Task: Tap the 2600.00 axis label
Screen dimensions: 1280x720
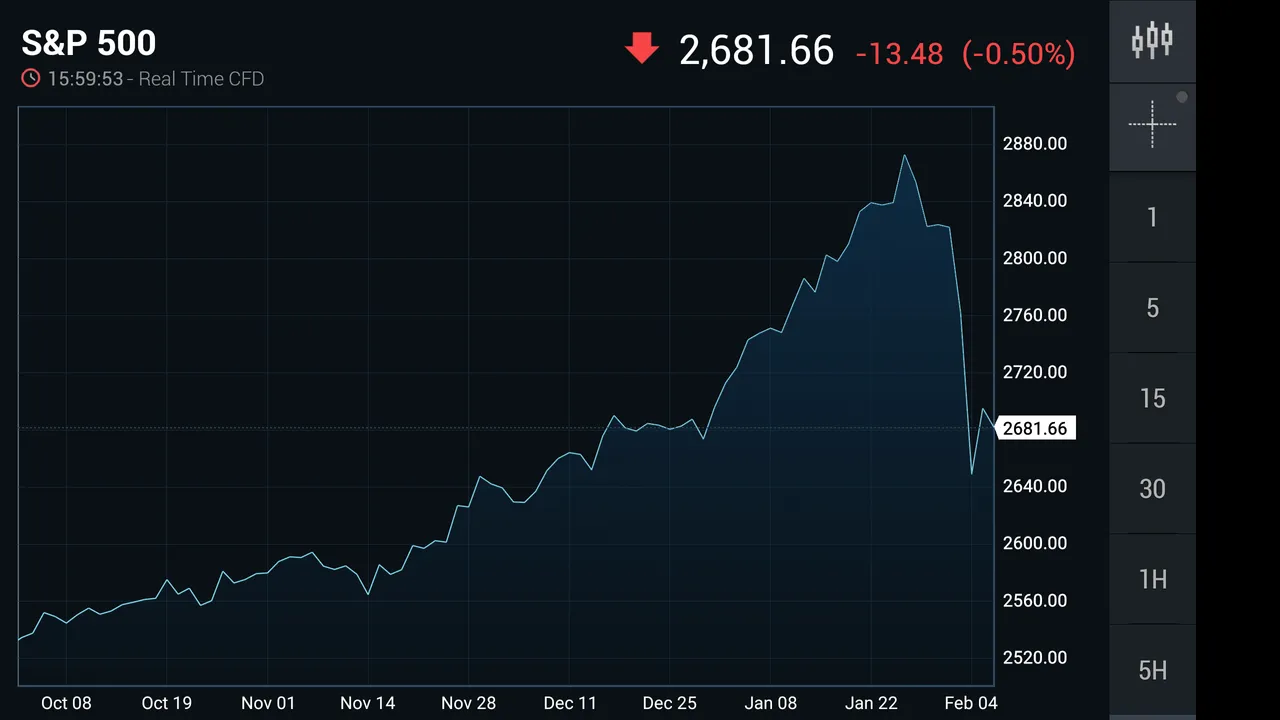Action: (1035, 543)
